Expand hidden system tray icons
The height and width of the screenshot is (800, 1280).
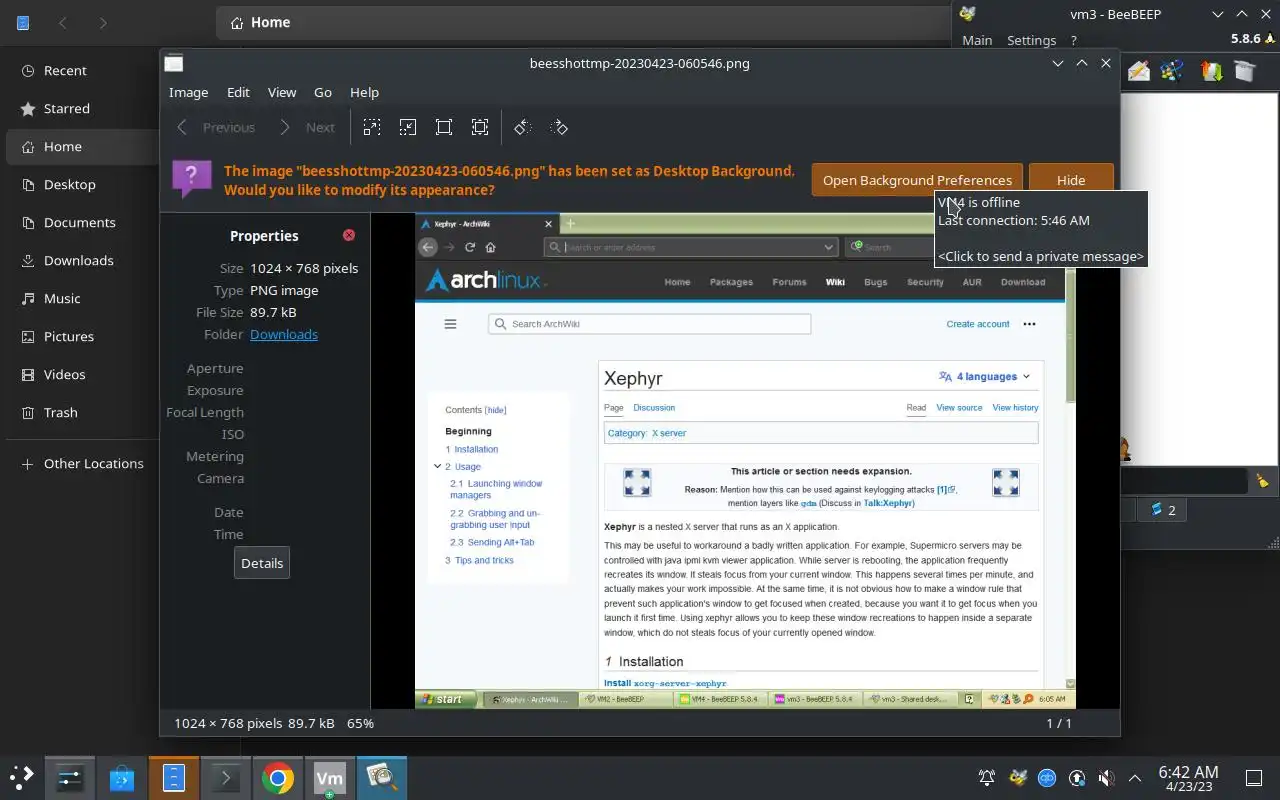click(x=1135, y=777)
